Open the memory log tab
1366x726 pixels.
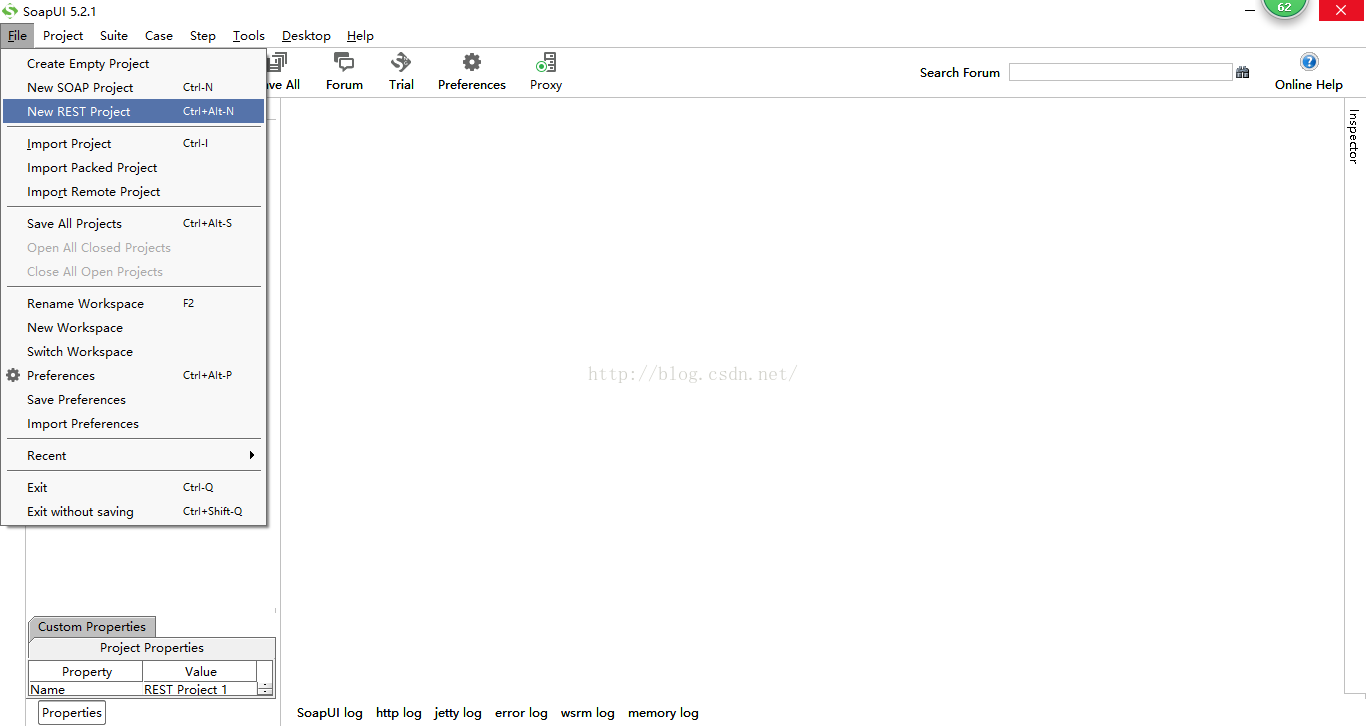(663, 713)
